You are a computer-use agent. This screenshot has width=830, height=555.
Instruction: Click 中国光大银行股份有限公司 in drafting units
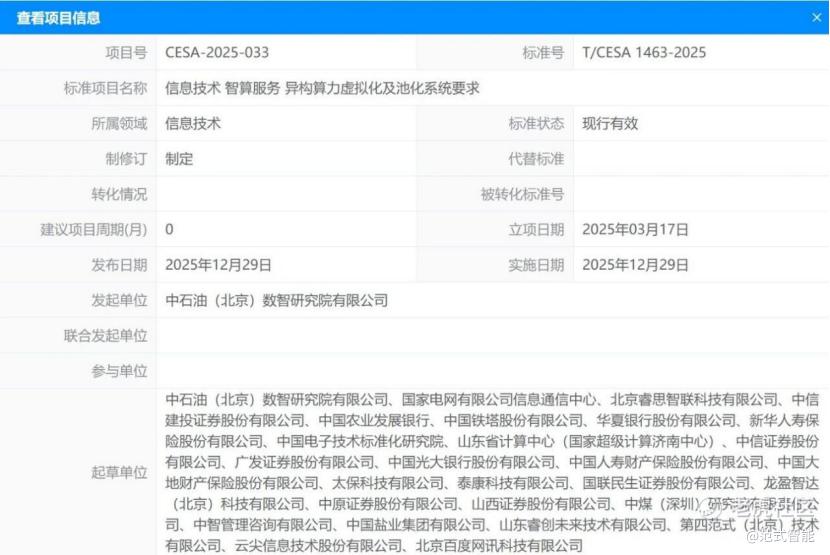click(x=472, y=462)
